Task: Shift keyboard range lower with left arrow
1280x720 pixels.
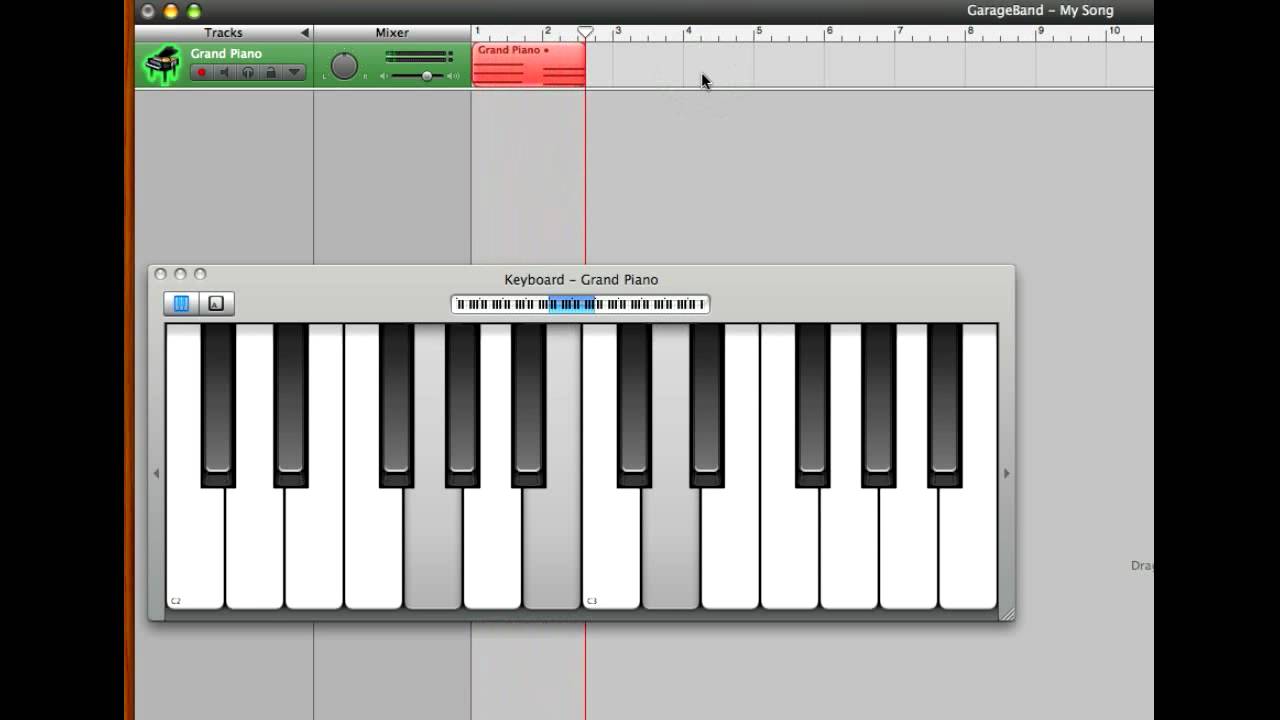Action: pos(156,473)
